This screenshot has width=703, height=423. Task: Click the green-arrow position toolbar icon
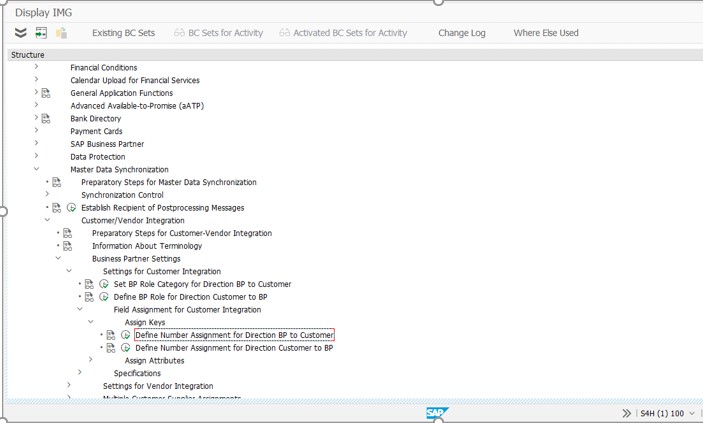pyautogui.click(x=41, y=33)
